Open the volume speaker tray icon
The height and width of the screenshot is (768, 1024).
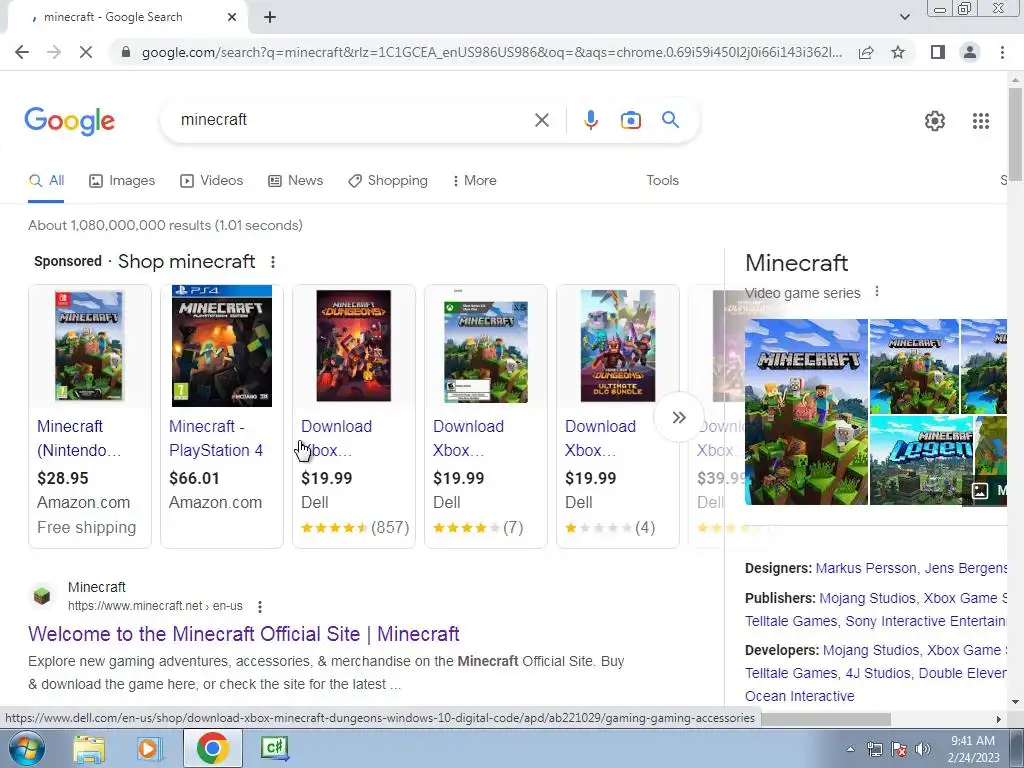[x=923, y=749]
